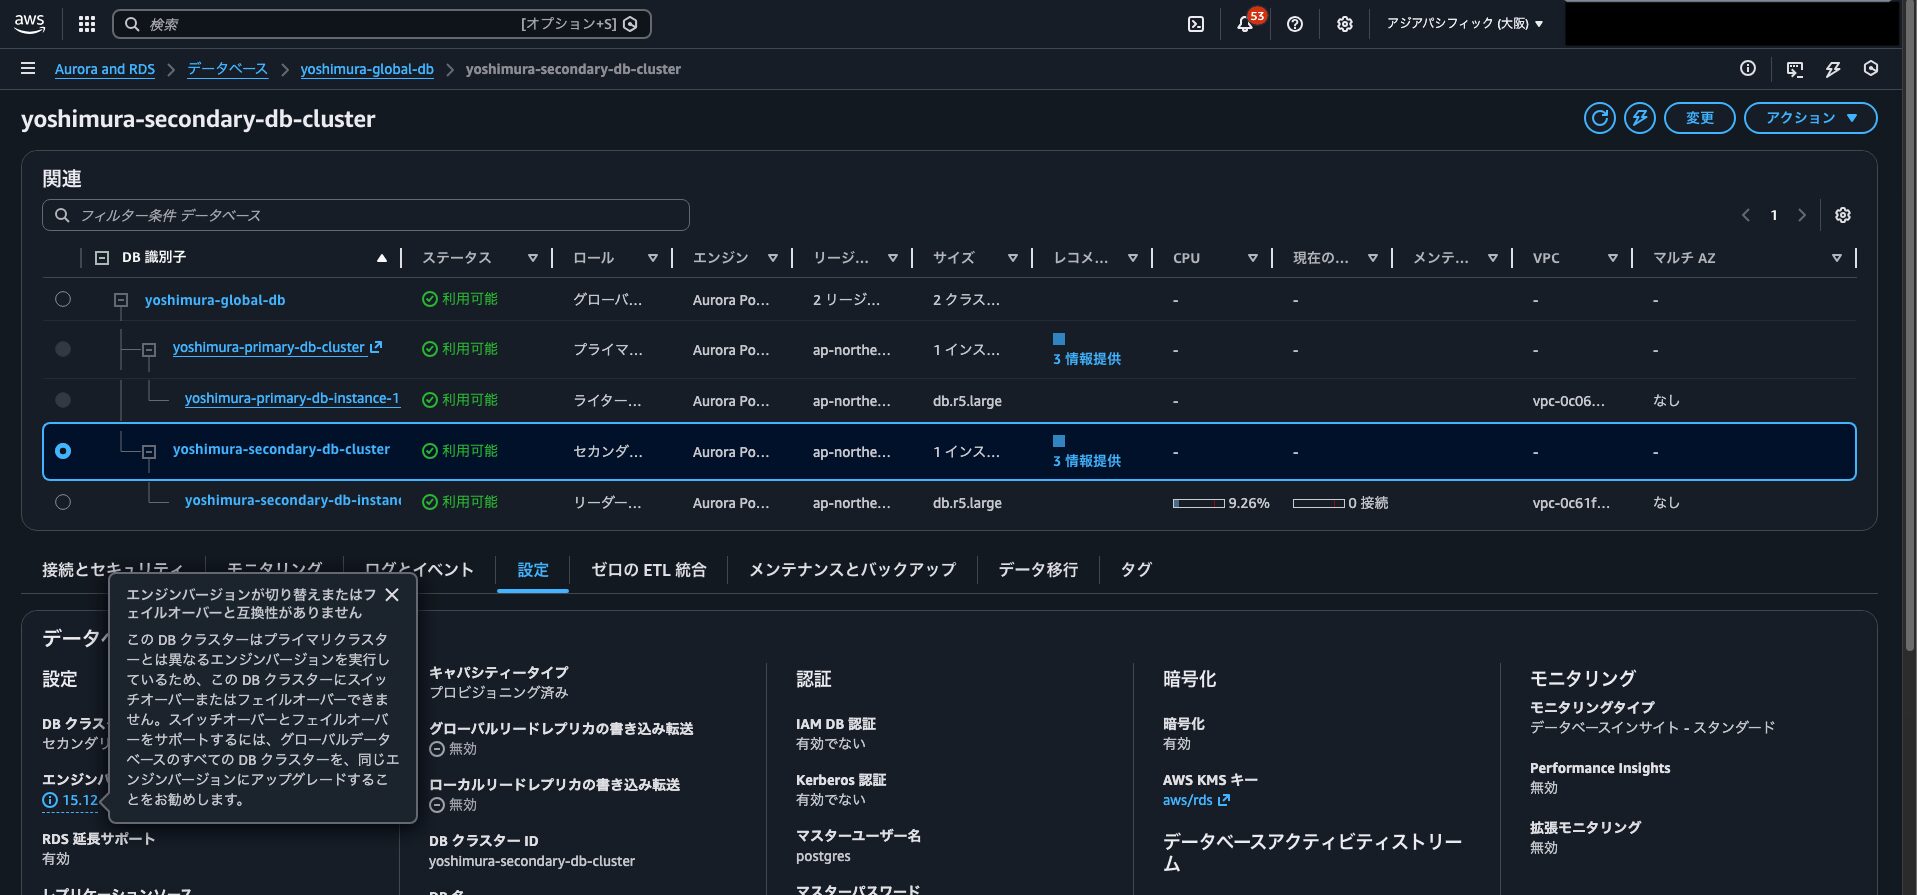The width and height of the screenshot is (1917, 895).
Task: Open the yoshimura-primary-db-instance-1 link
Action: (x=291, y=399)
